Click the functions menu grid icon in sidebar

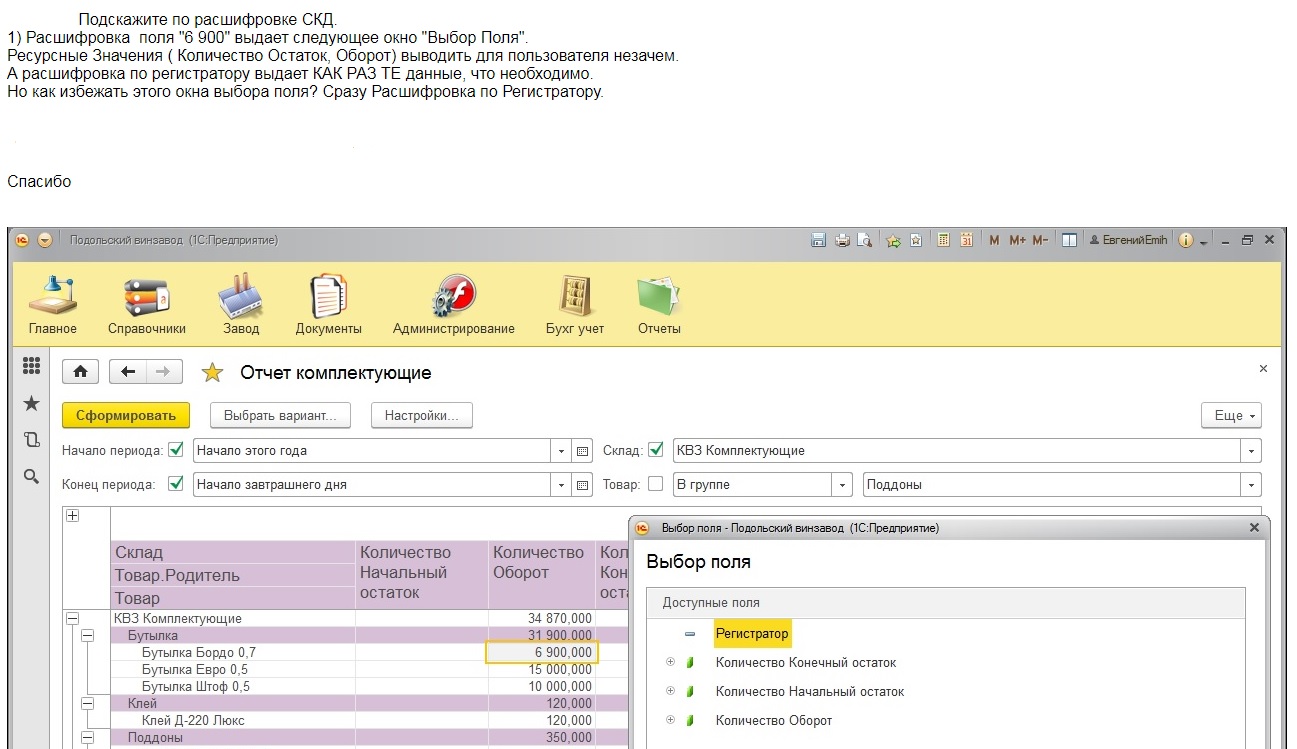[x=31, y=366]
